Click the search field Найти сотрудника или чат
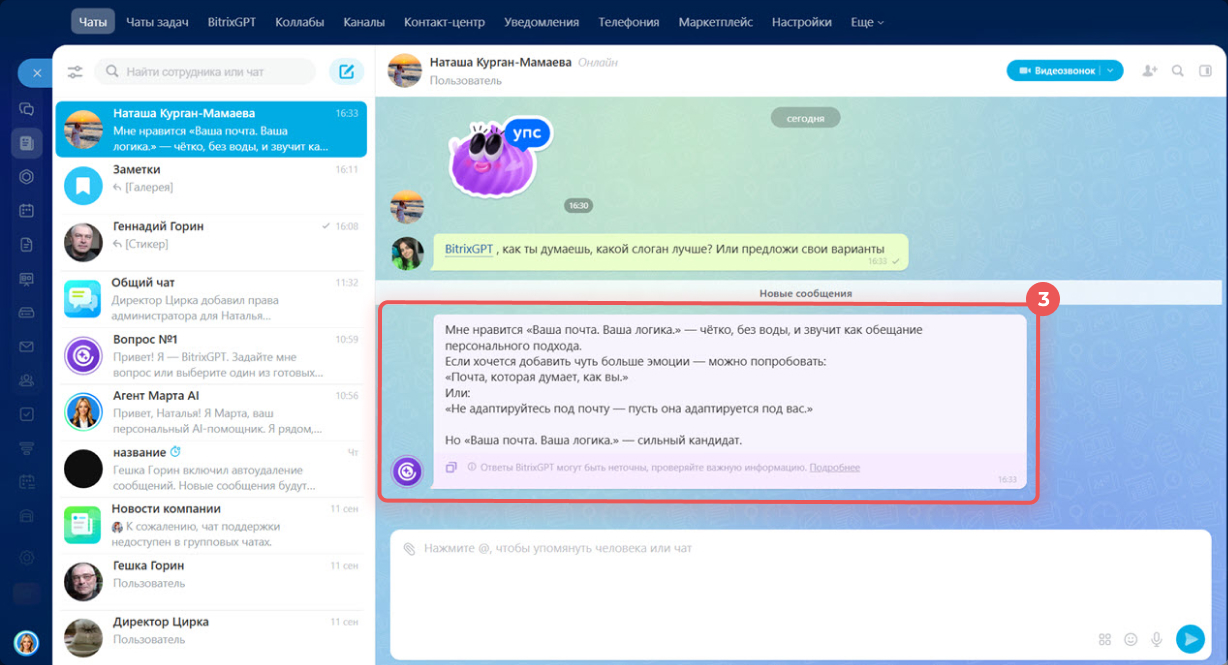The image size is (1228, 665). click(x=207, y=72)
